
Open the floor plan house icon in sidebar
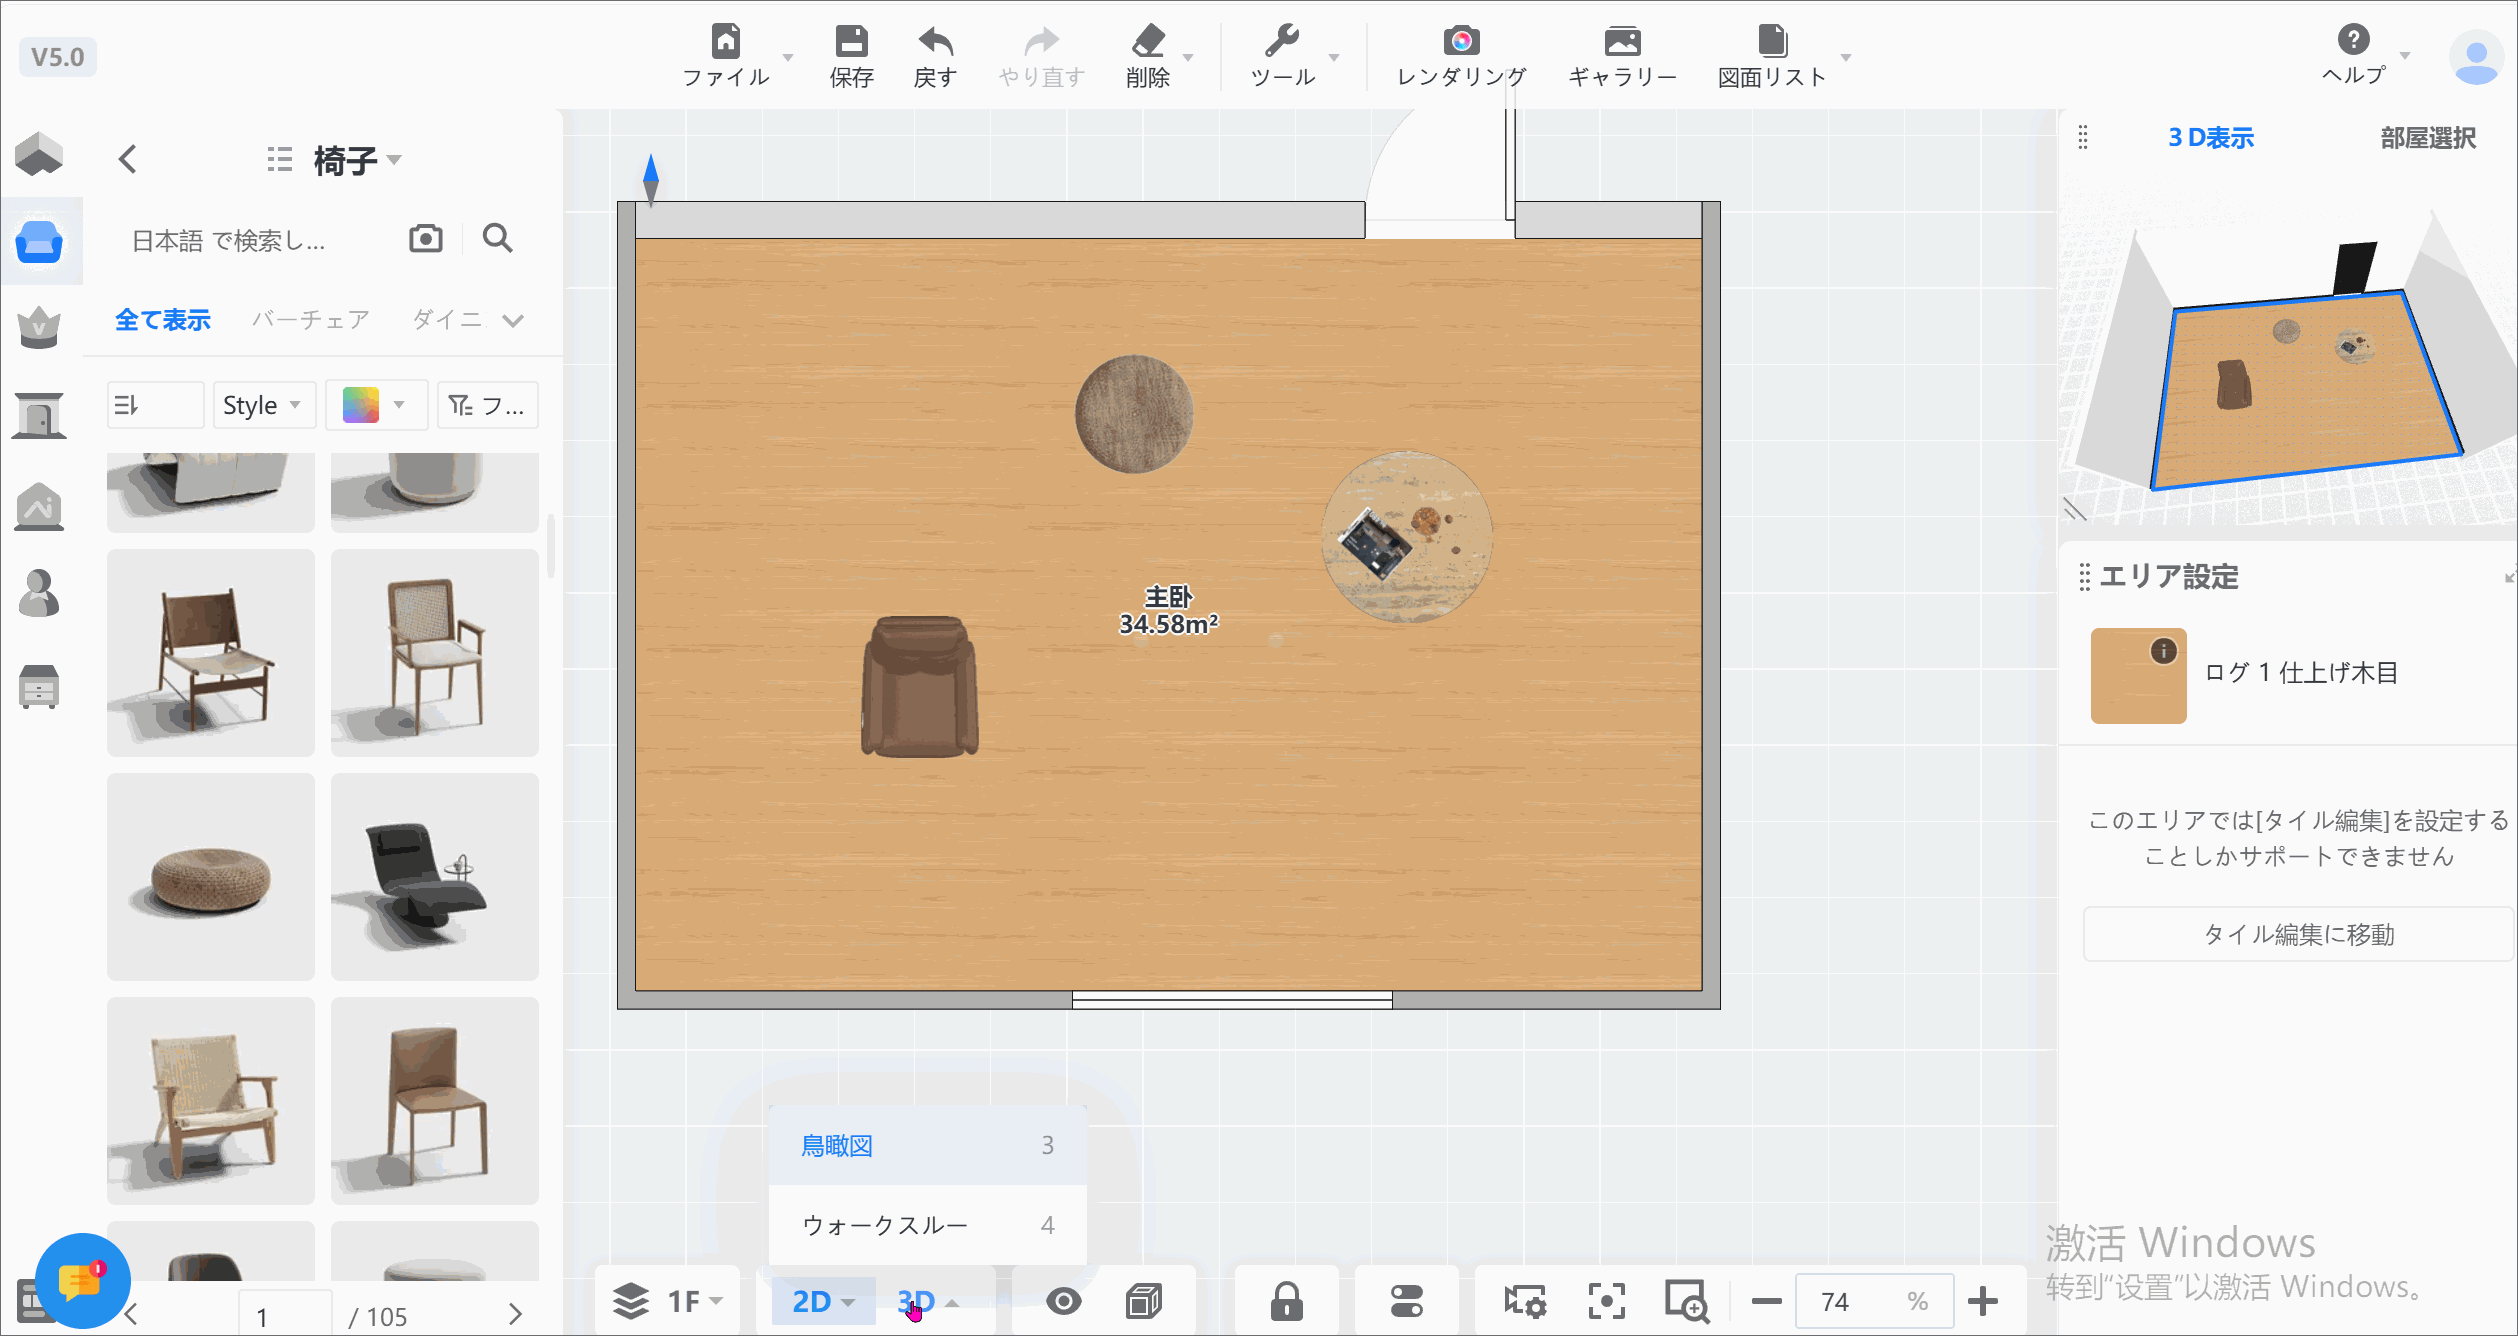(x=39, y=154)
